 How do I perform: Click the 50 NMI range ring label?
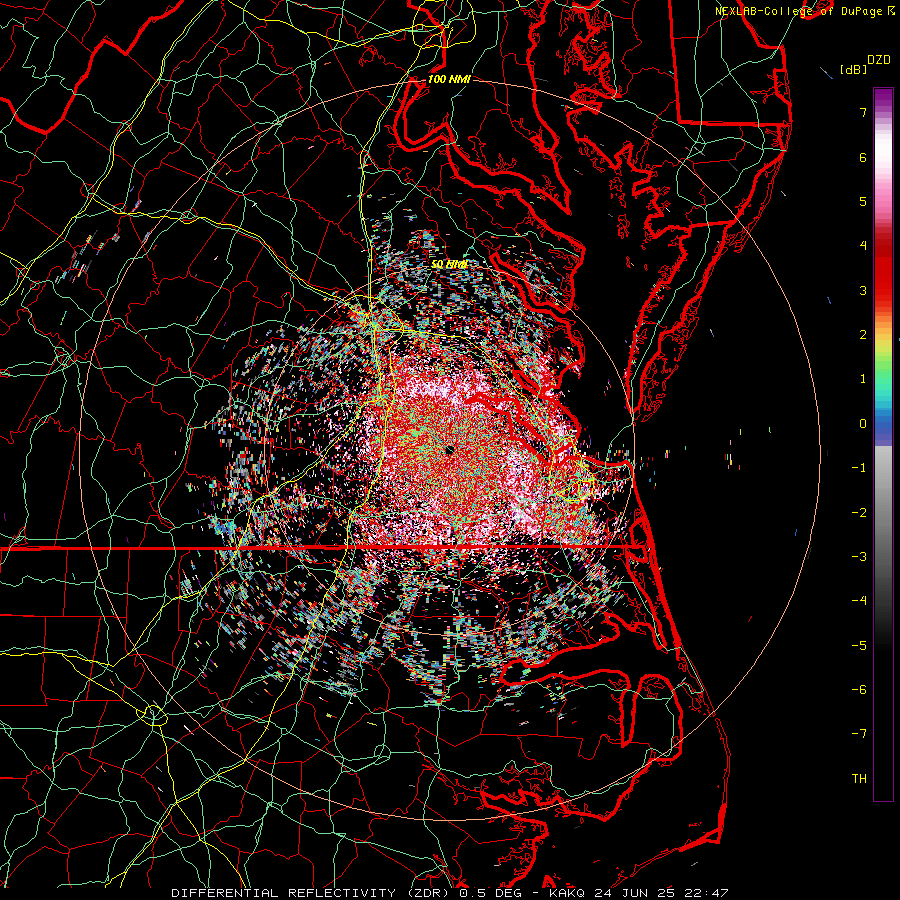[449, 264]
